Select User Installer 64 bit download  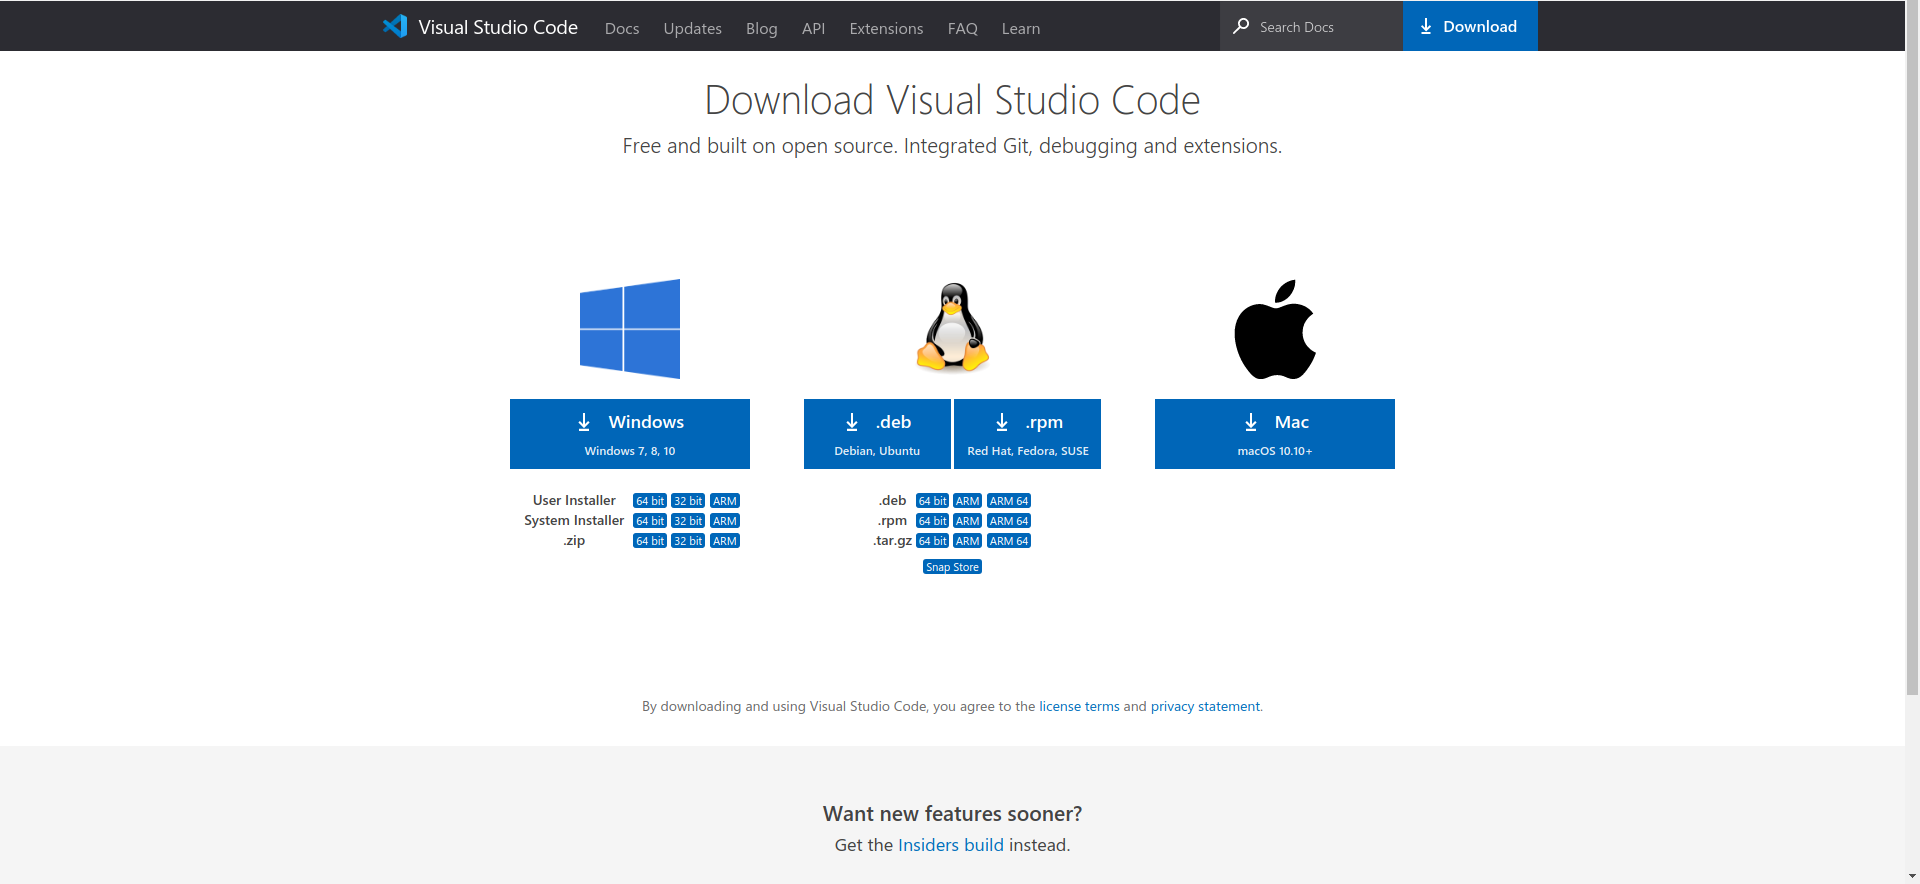pyautogui.click(x=649, y=501)
